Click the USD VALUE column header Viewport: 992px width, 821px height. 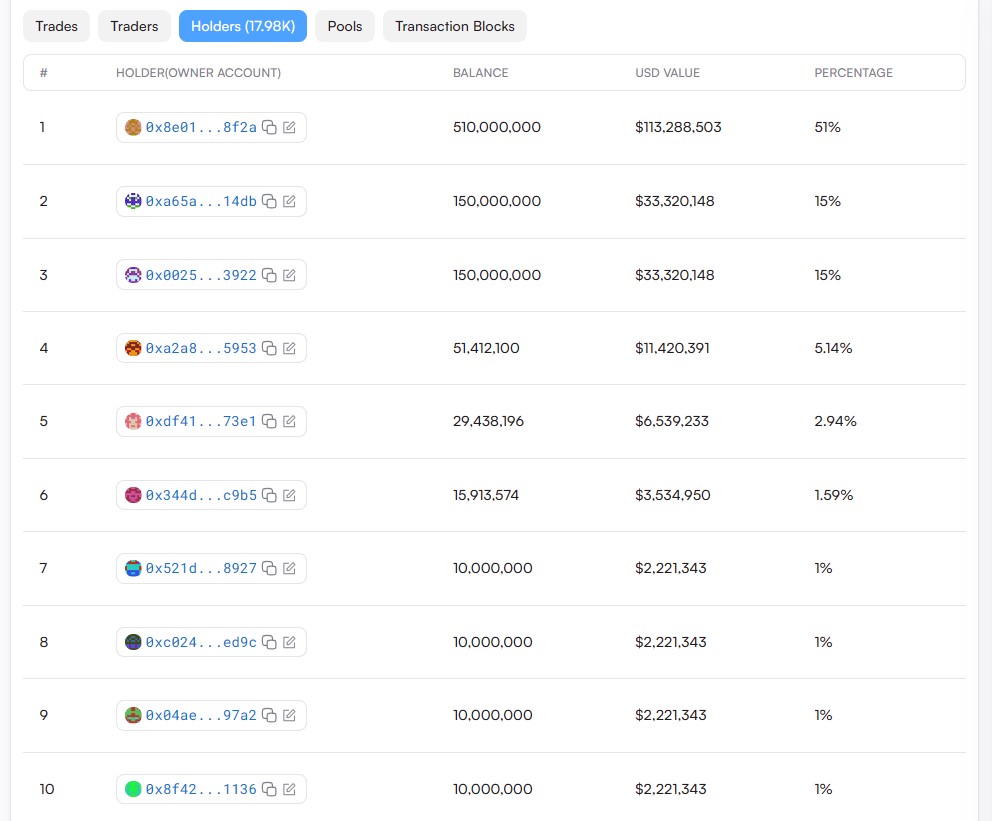(667, 73)
